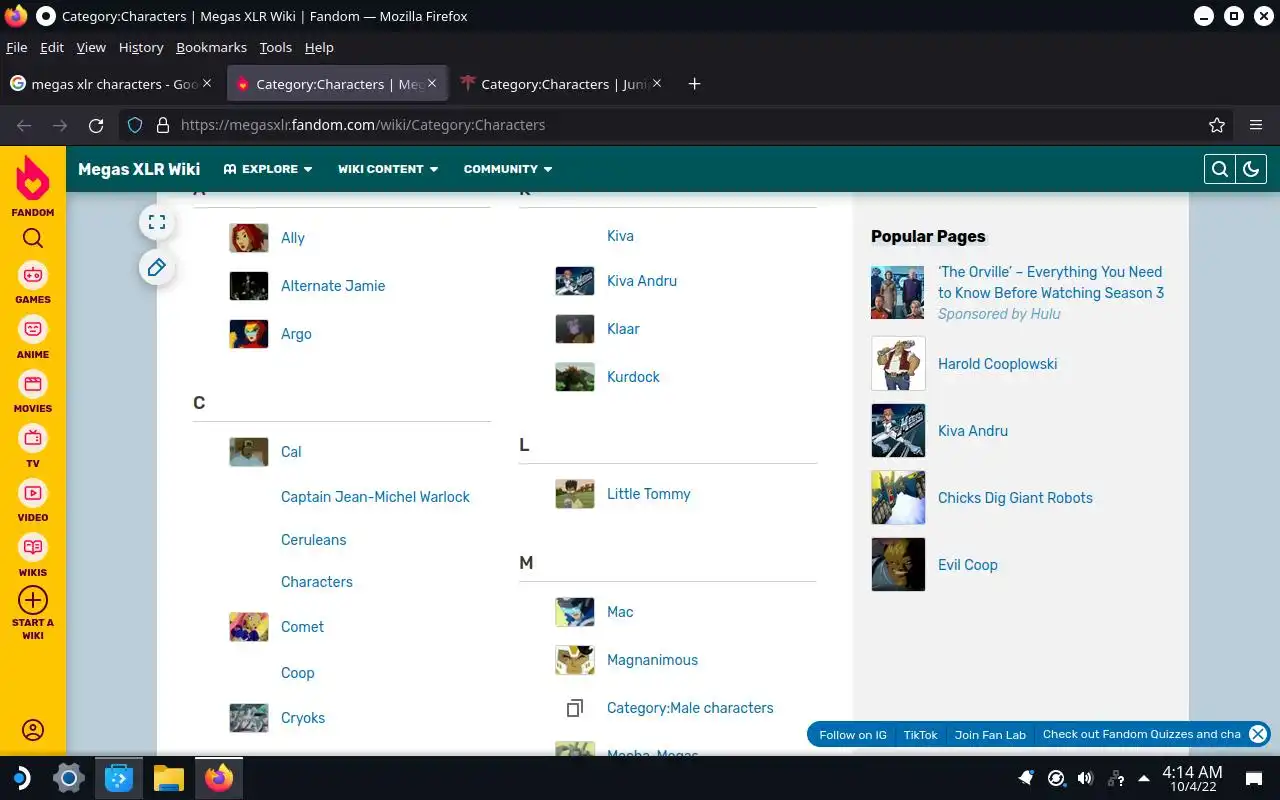This screenshot has width=1280, height=800.
Task: Click the Megas XLR Wiki title
Action: 139,169
